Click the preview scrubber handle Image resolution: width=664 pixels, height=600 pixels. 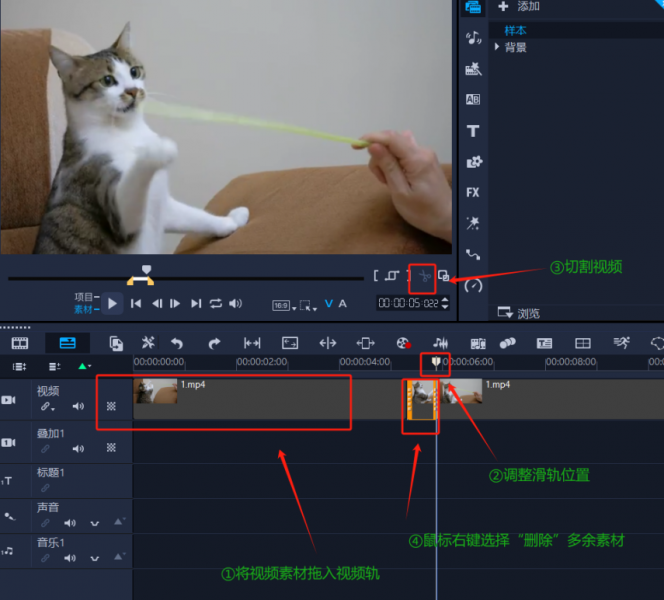pos(146,269)
